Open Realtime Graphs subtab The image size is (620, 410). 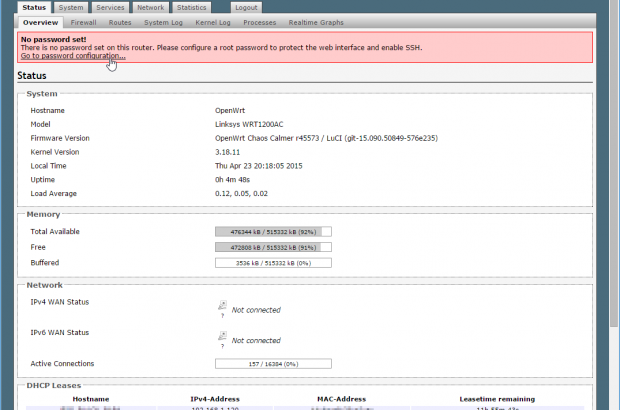pyautogui.click(x=315, y=21)
